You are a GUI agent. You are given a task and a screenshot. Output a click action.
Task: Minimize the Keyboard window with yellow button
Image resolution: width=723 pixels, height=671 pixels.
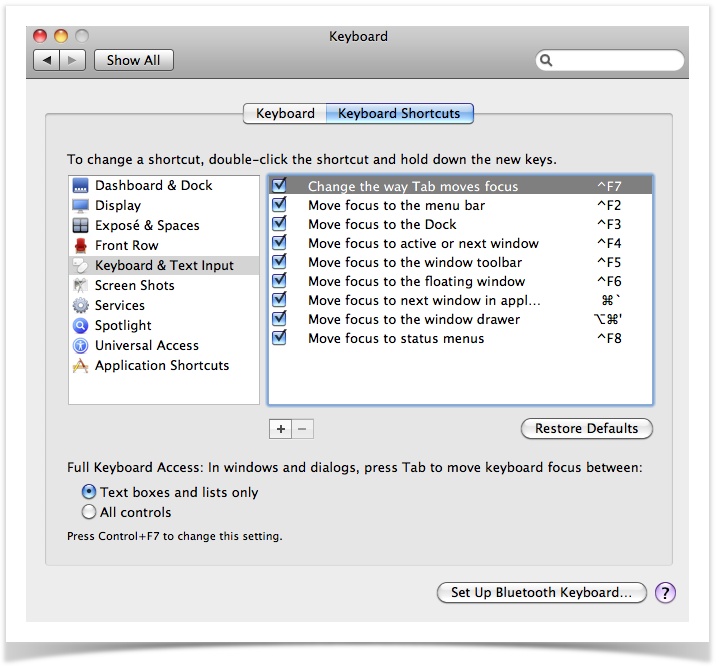pyautogui.click(x=61, y=36)
